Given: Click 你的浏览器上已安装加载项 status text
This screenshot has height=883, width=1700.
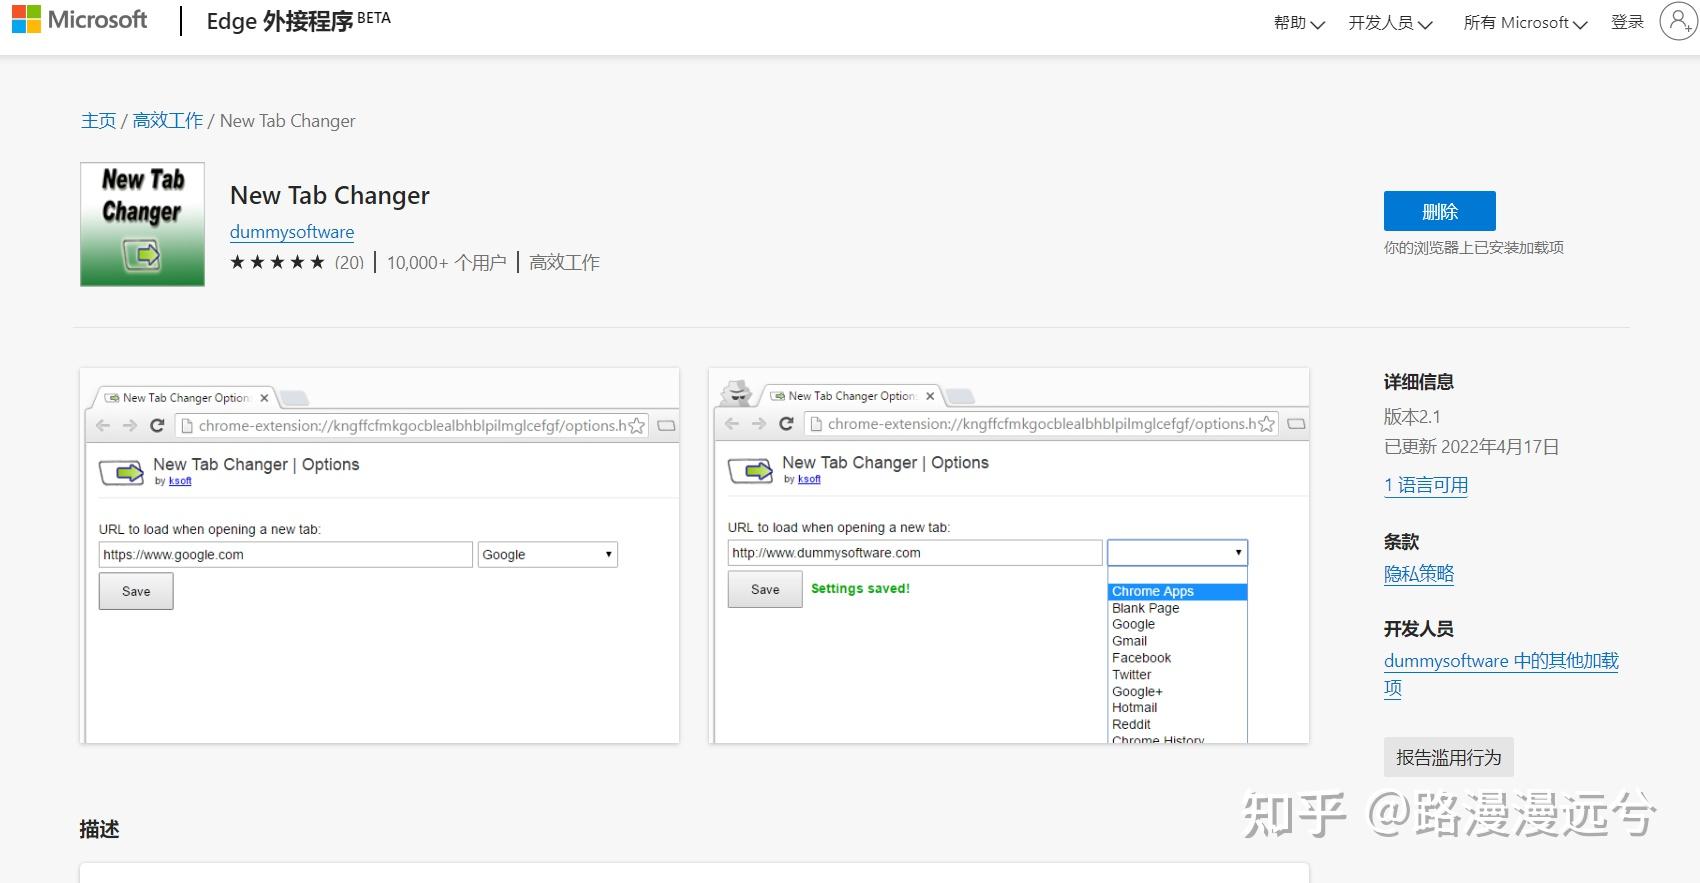Looking at the screenshot, I should pos(1474,248).
